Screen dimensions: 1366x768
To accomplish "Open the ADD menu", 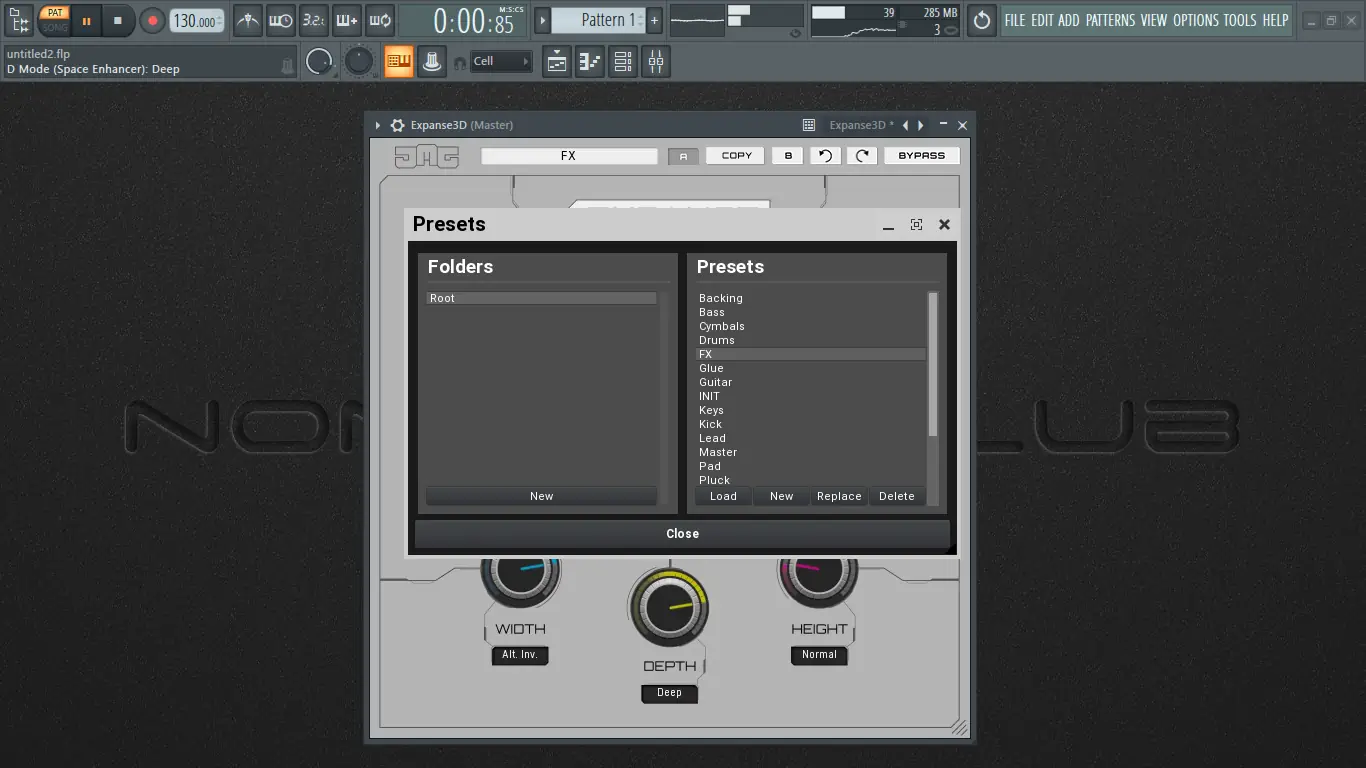I will point(1069,20).
